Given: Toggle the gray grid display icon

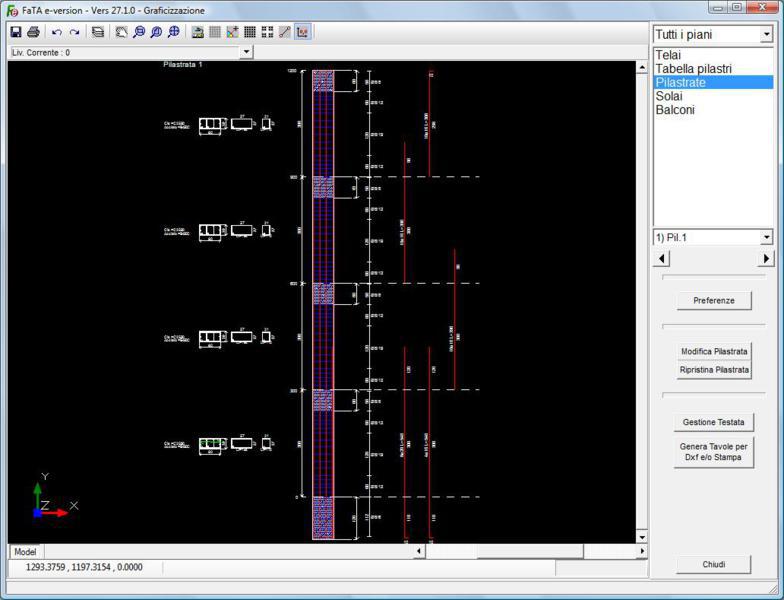Looking at the screenshot, I should tap(215, 32).
